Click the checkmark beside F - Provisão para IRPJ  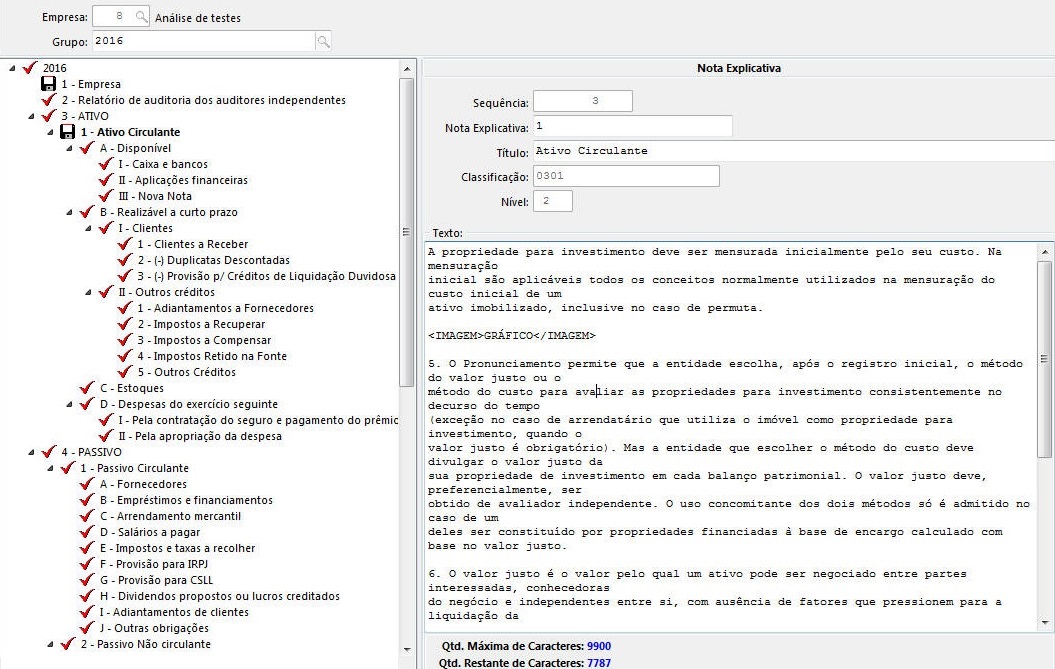87,564
